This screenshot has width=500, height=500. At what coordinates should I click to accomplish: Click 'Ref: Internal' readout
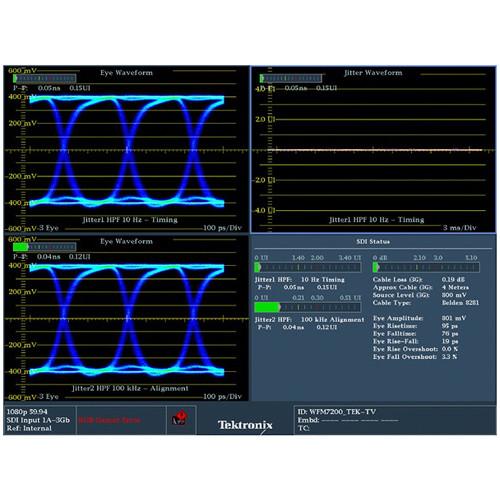tap(29, 428)
